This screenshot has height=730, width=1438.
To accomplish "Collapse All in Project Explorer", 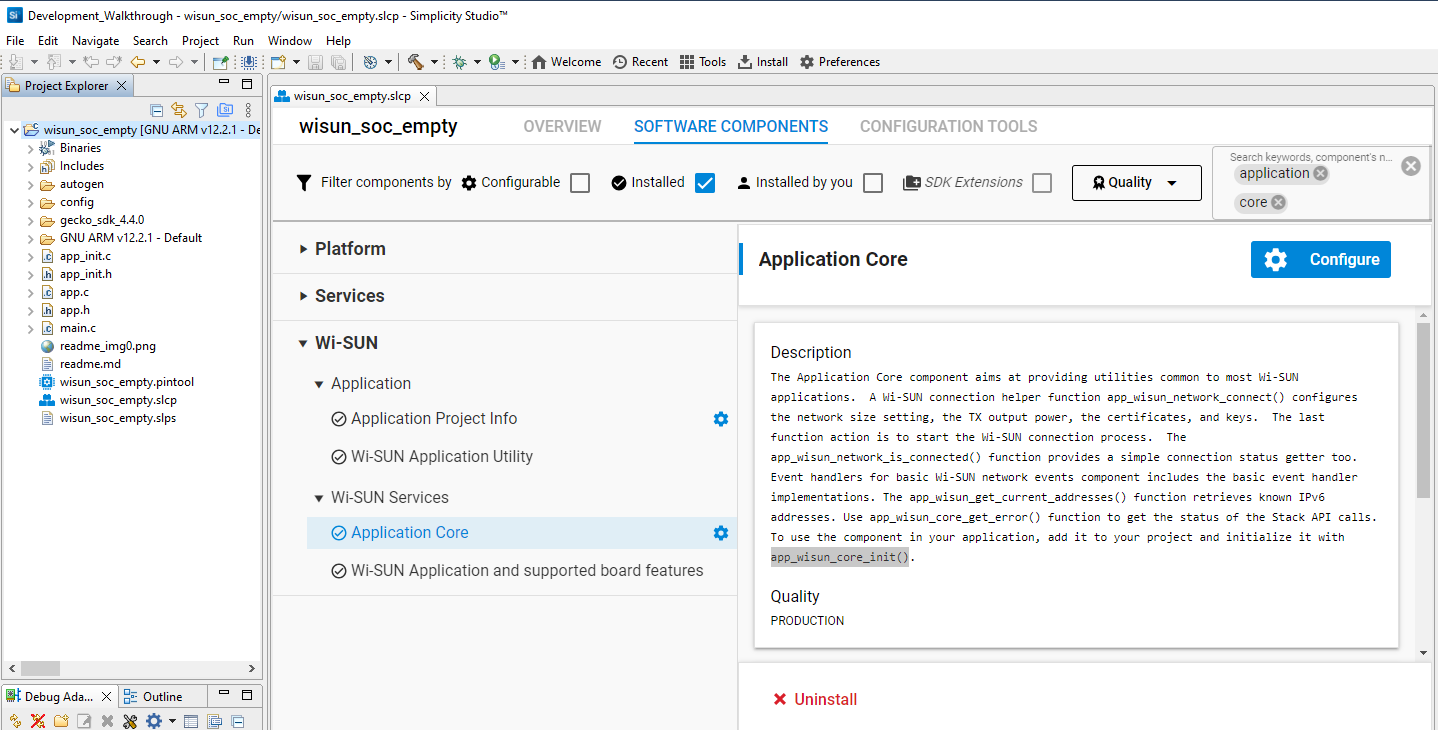I will pyautogui.click(x=157, y=110).
